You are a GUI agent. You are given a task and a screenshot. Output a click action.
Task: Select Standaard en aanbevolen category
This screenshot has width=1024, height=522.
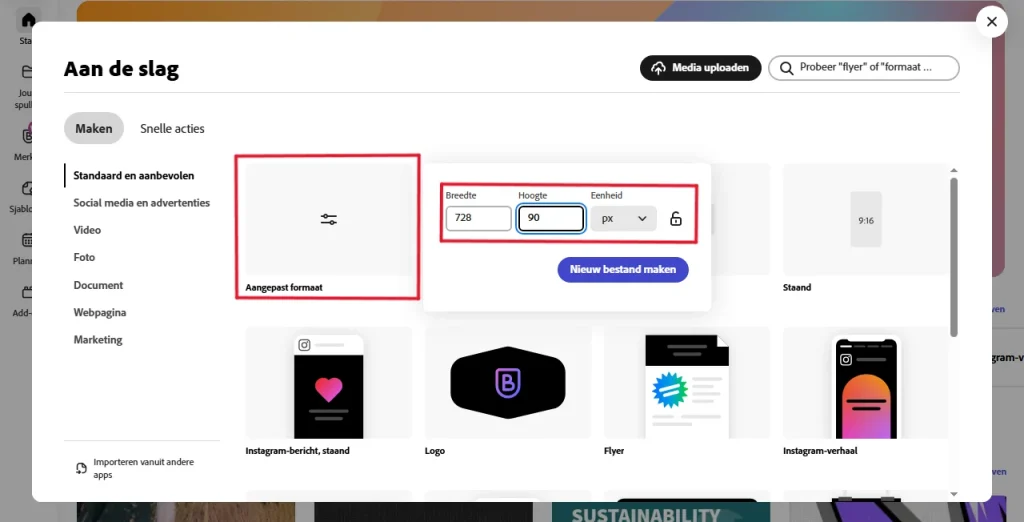point(134,176)
